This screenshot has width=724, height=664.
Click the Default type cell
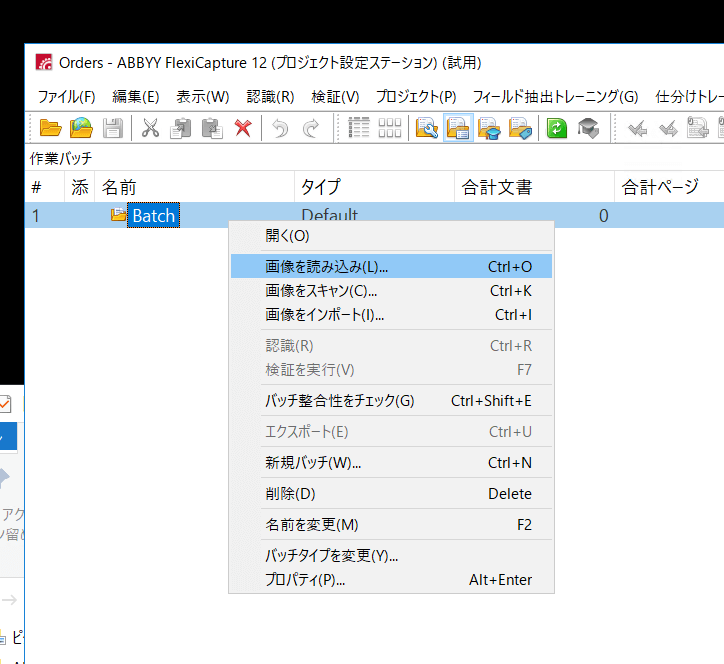[329, 215]
